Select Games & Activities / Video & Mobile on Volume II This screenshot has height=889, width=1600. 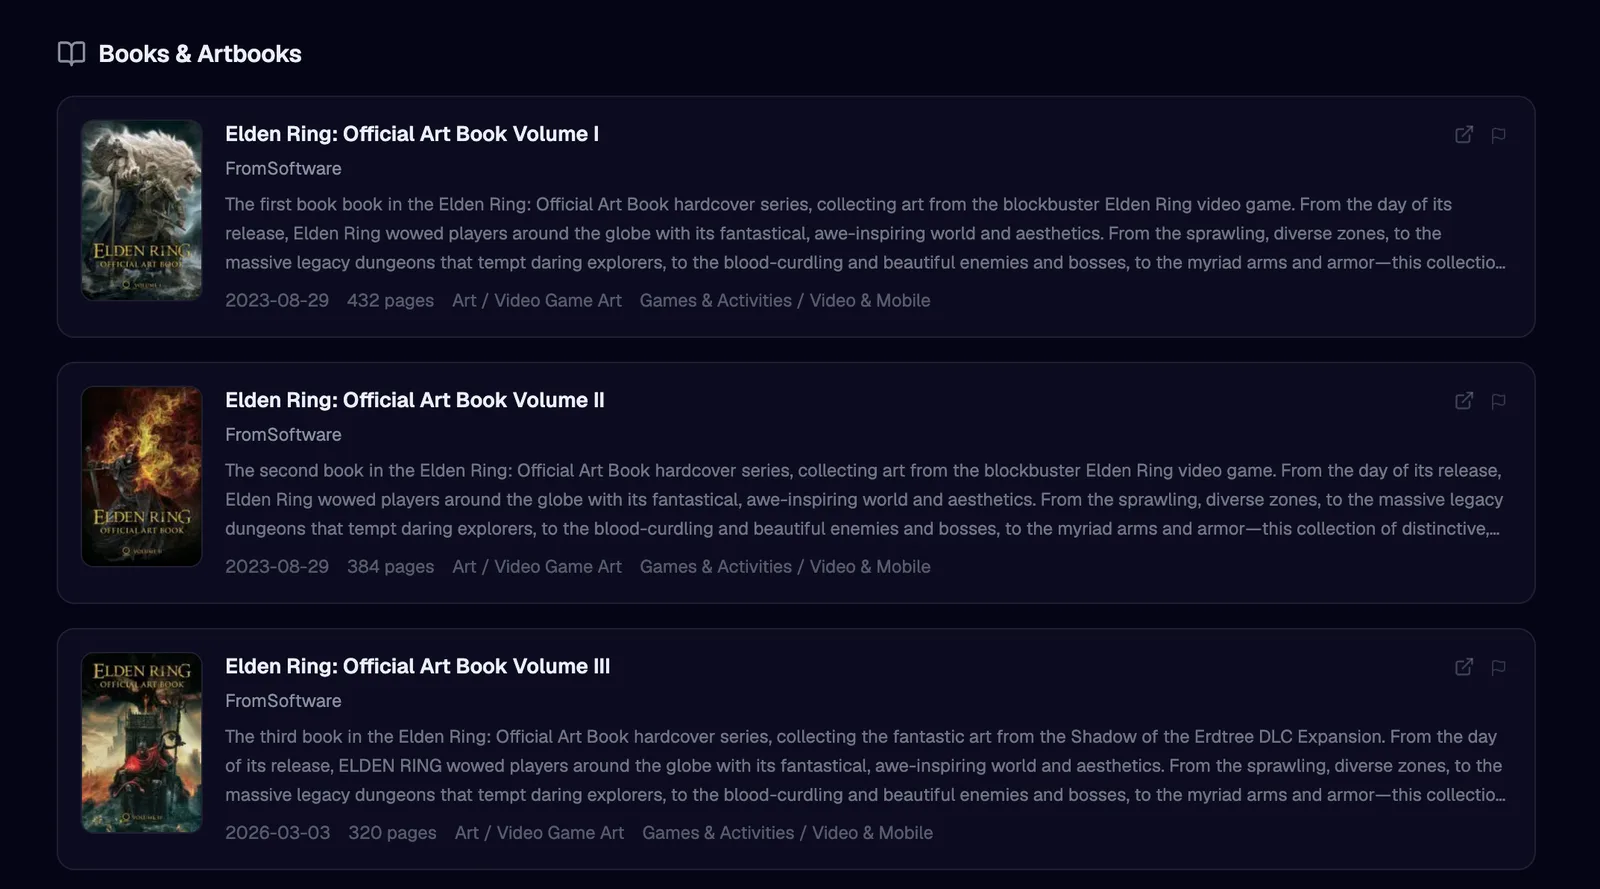click(785, 566)
